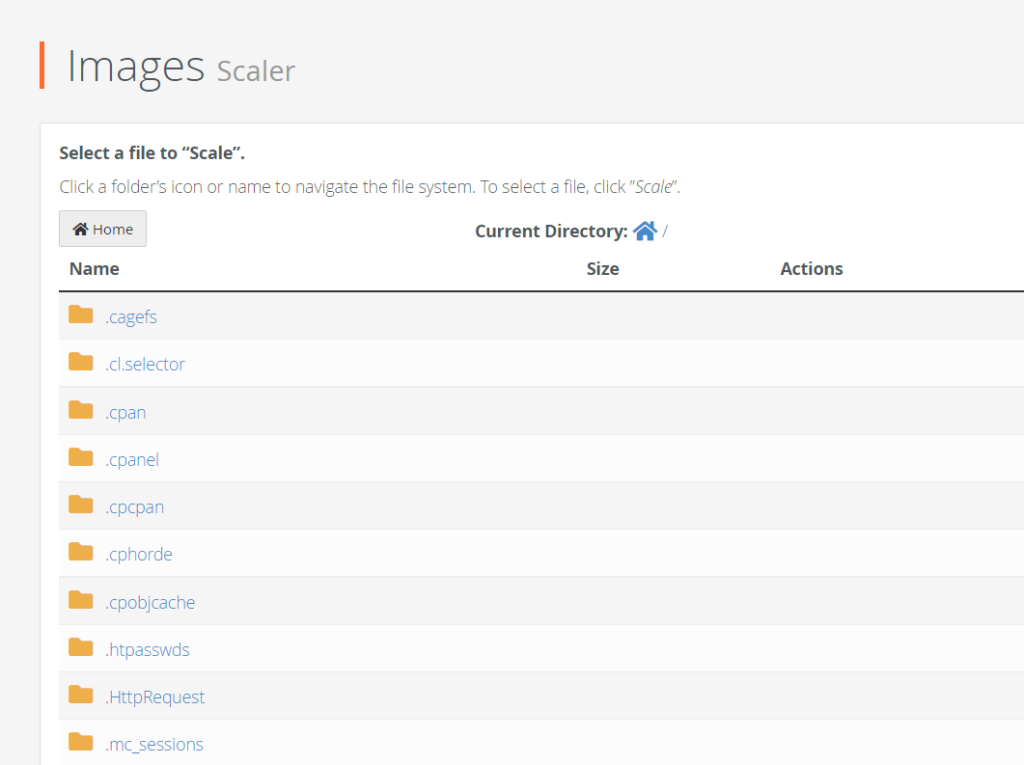The width and height of the screenshot is (1024, 765).
Task: Click the .HttpRequest folder icon
Action: pos(80,696)
